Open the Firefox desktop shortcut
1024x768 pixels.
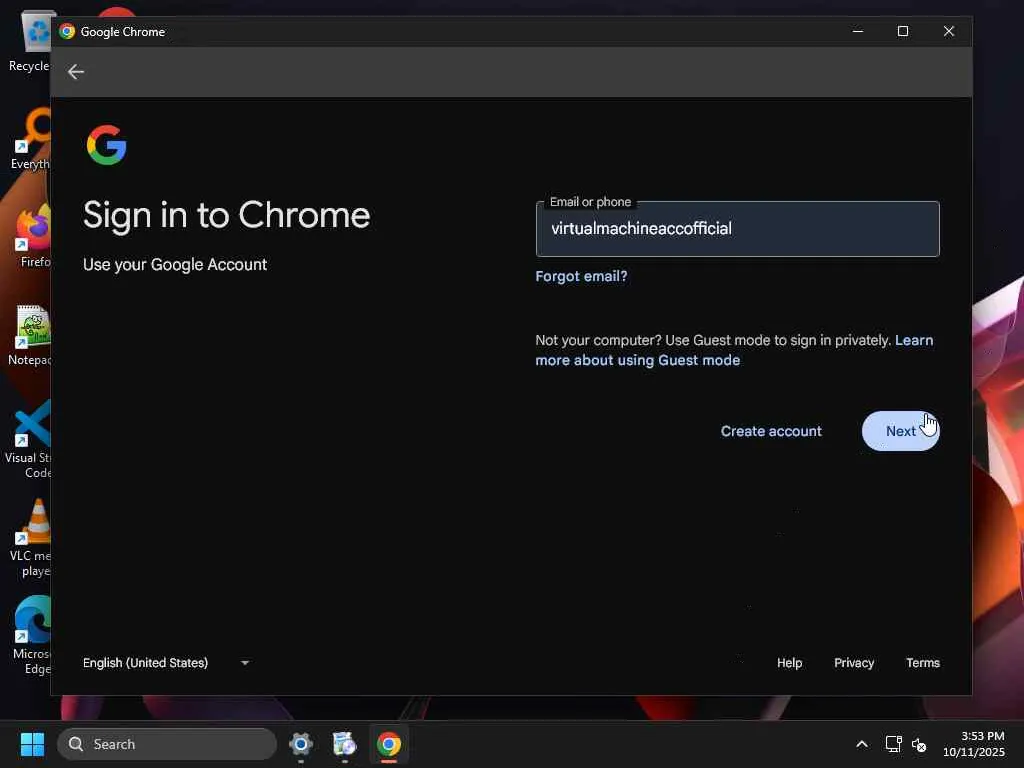coord(34,236)
